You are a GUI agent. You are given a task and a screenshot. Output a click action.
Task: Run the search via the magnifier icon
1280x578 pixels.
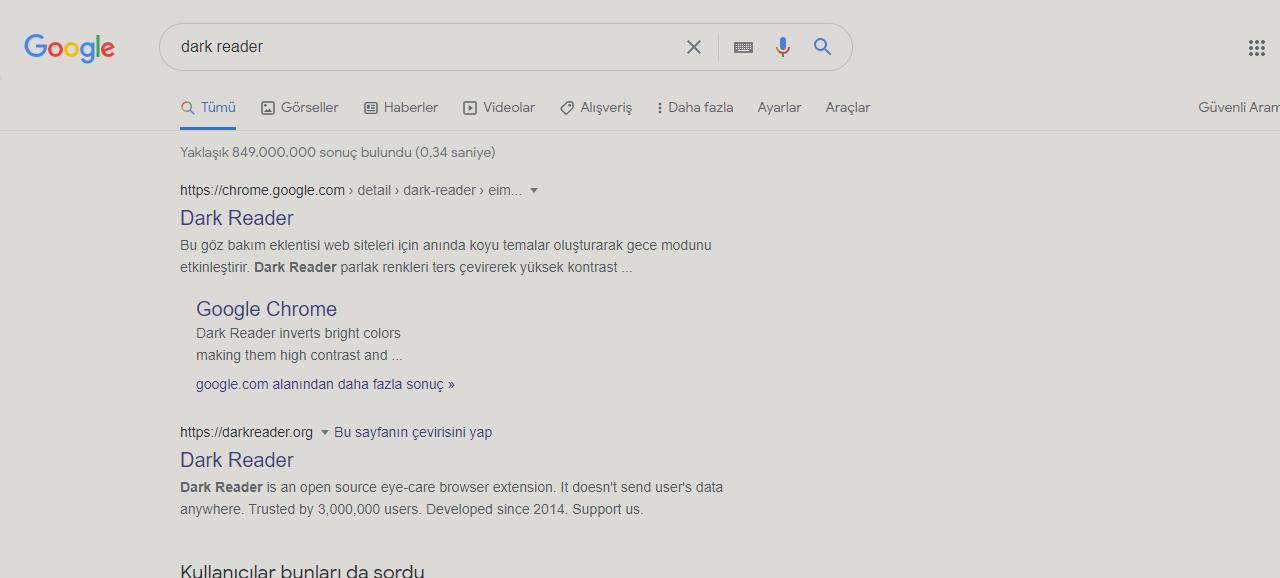(823, 47)
